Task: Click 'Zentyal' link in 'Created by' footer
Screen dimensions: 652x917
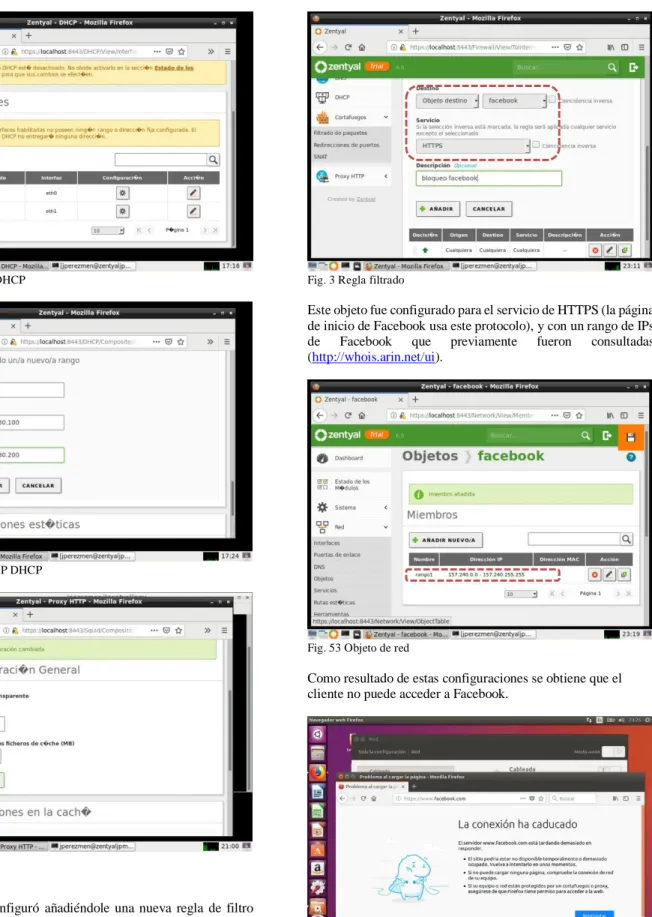Action: click(x=366, y=199)
